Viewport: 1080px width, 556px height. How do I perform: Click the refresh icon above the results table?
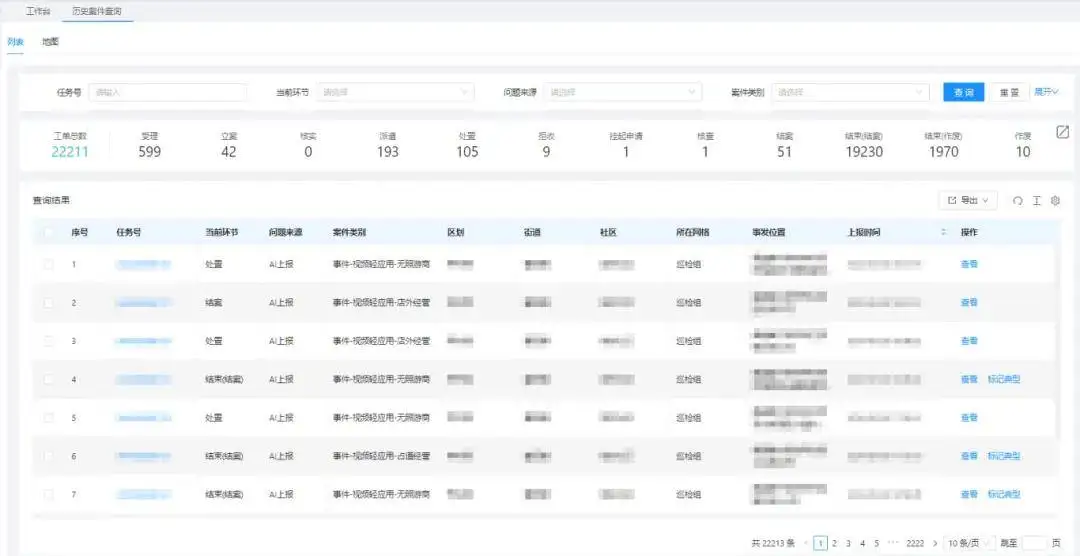pos(1018,201)
